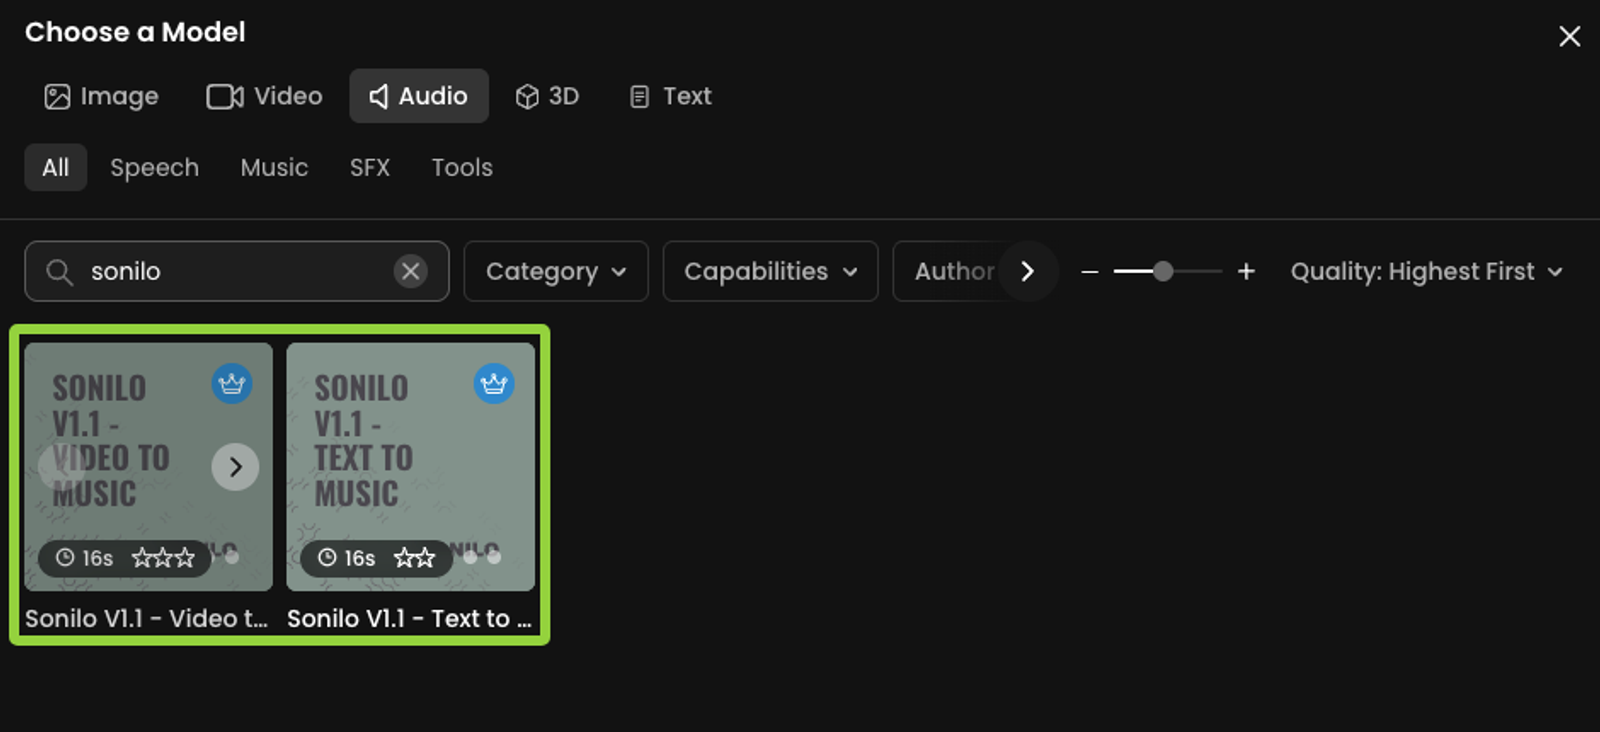The height and width of the screenshot is (732, 1600).
Task: Click the thumbnail size slider handle
Action: (x=1163, y=271)
